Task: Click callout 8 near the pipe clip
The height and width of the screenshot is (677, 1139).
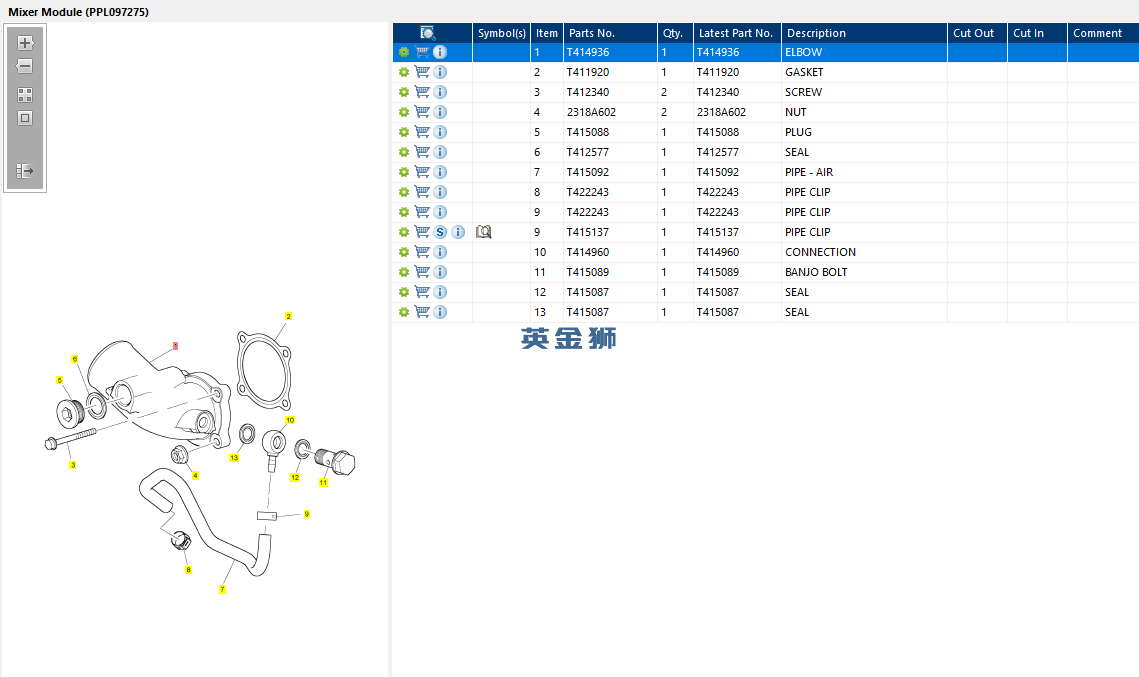Action: (188, 569)
